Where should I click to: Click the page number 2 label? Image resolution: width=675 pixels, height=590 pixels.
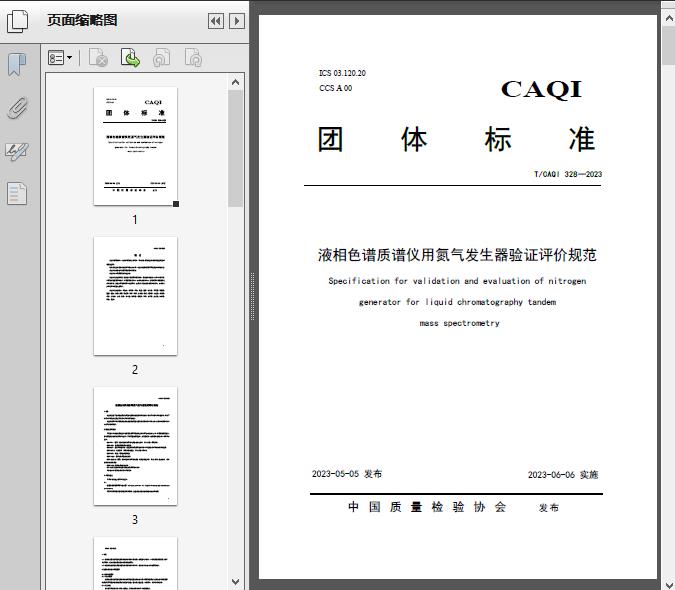point(135,369)
